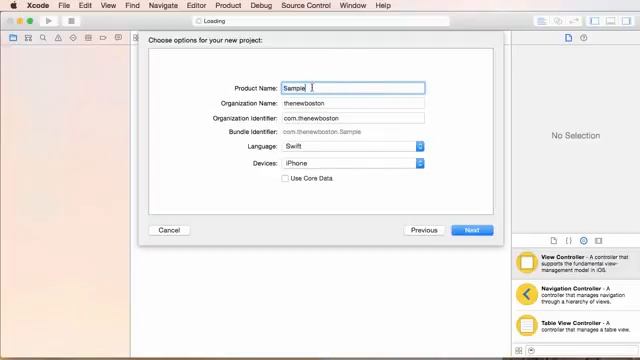Image resolution: width=640 pixels, height=360 pixels.
Task: Click the 'Table View Controller' title text
Action: click(571, 323)
